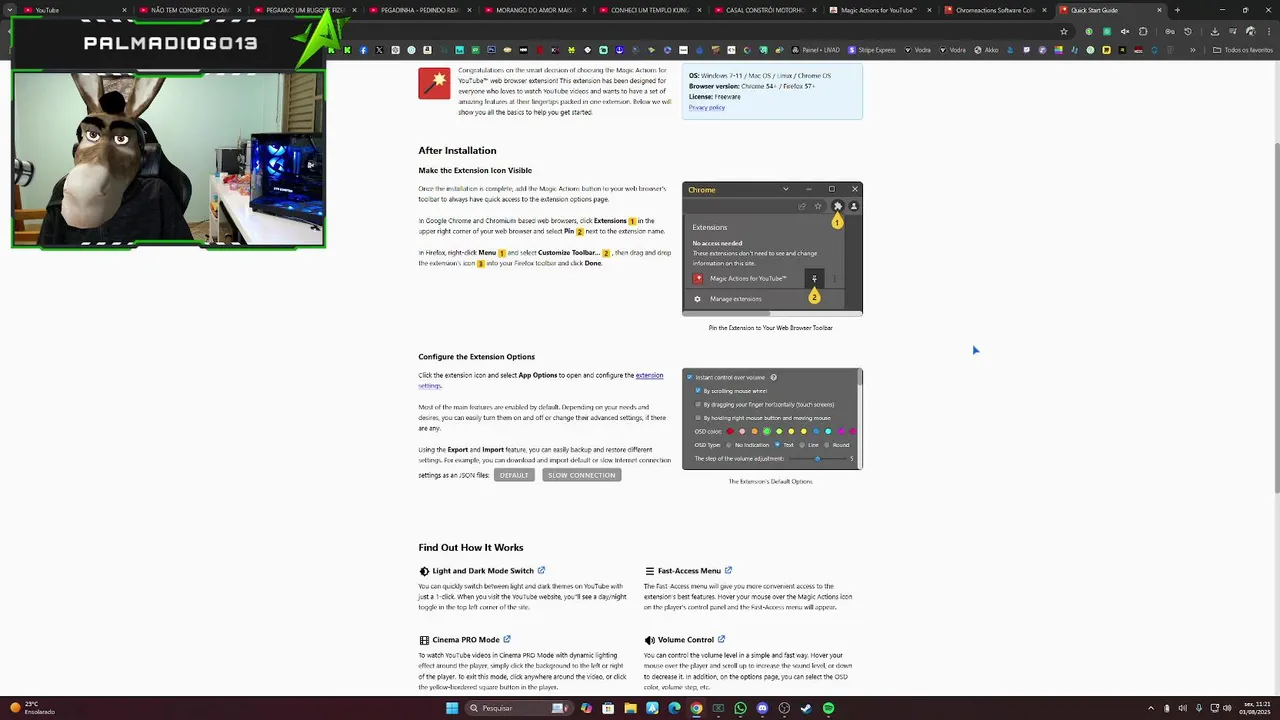Switch to the Magic Actions for YouTube tab
The image size is (1280, 720).
[x=880, y=10]
